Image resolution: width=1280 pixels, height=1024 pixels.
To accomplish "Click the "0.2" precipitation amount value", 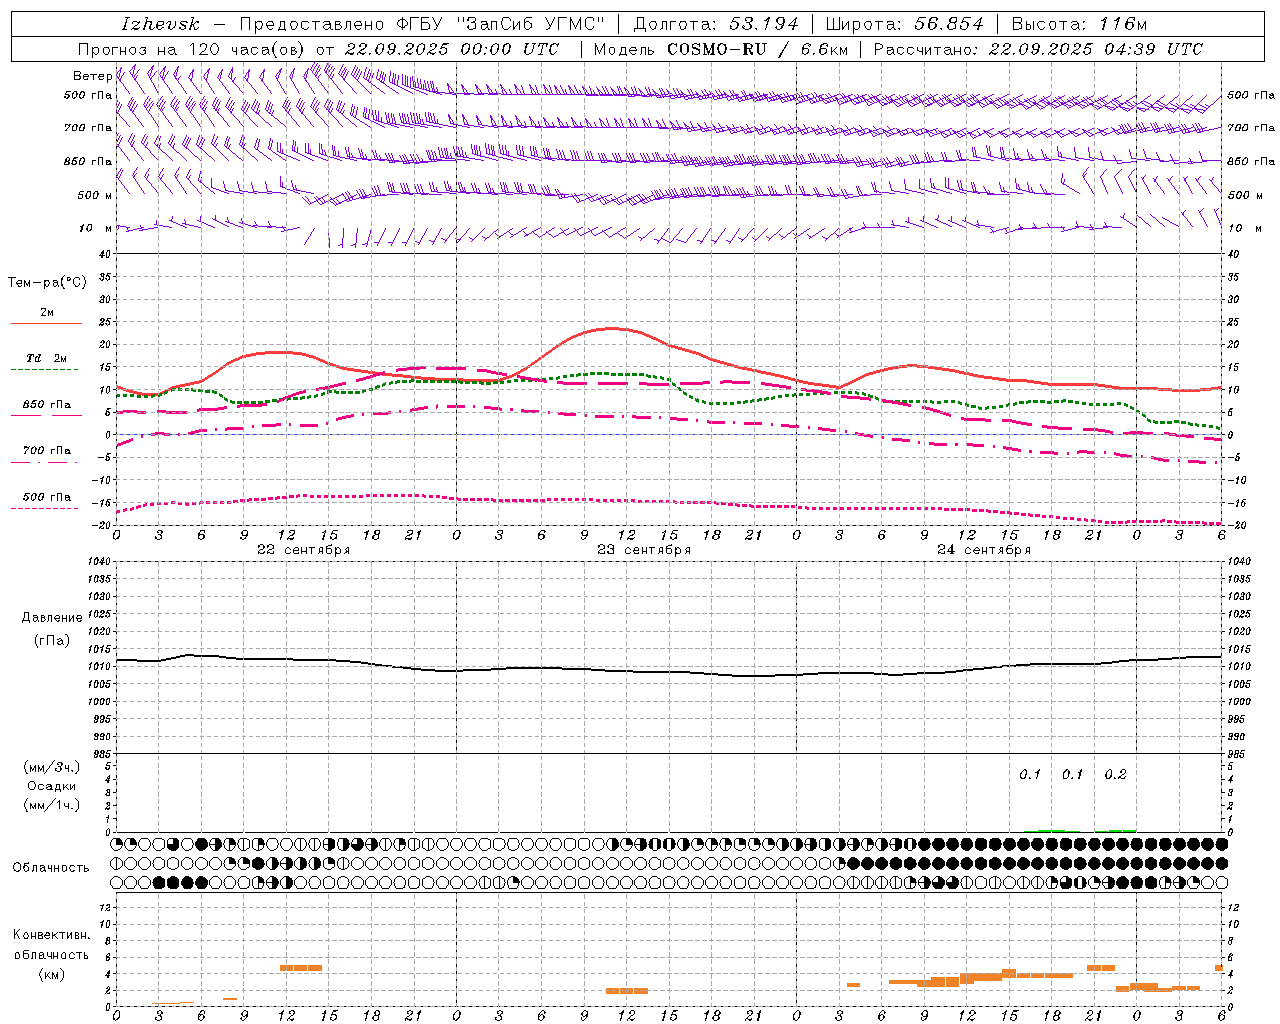I will coord(1115,775).
